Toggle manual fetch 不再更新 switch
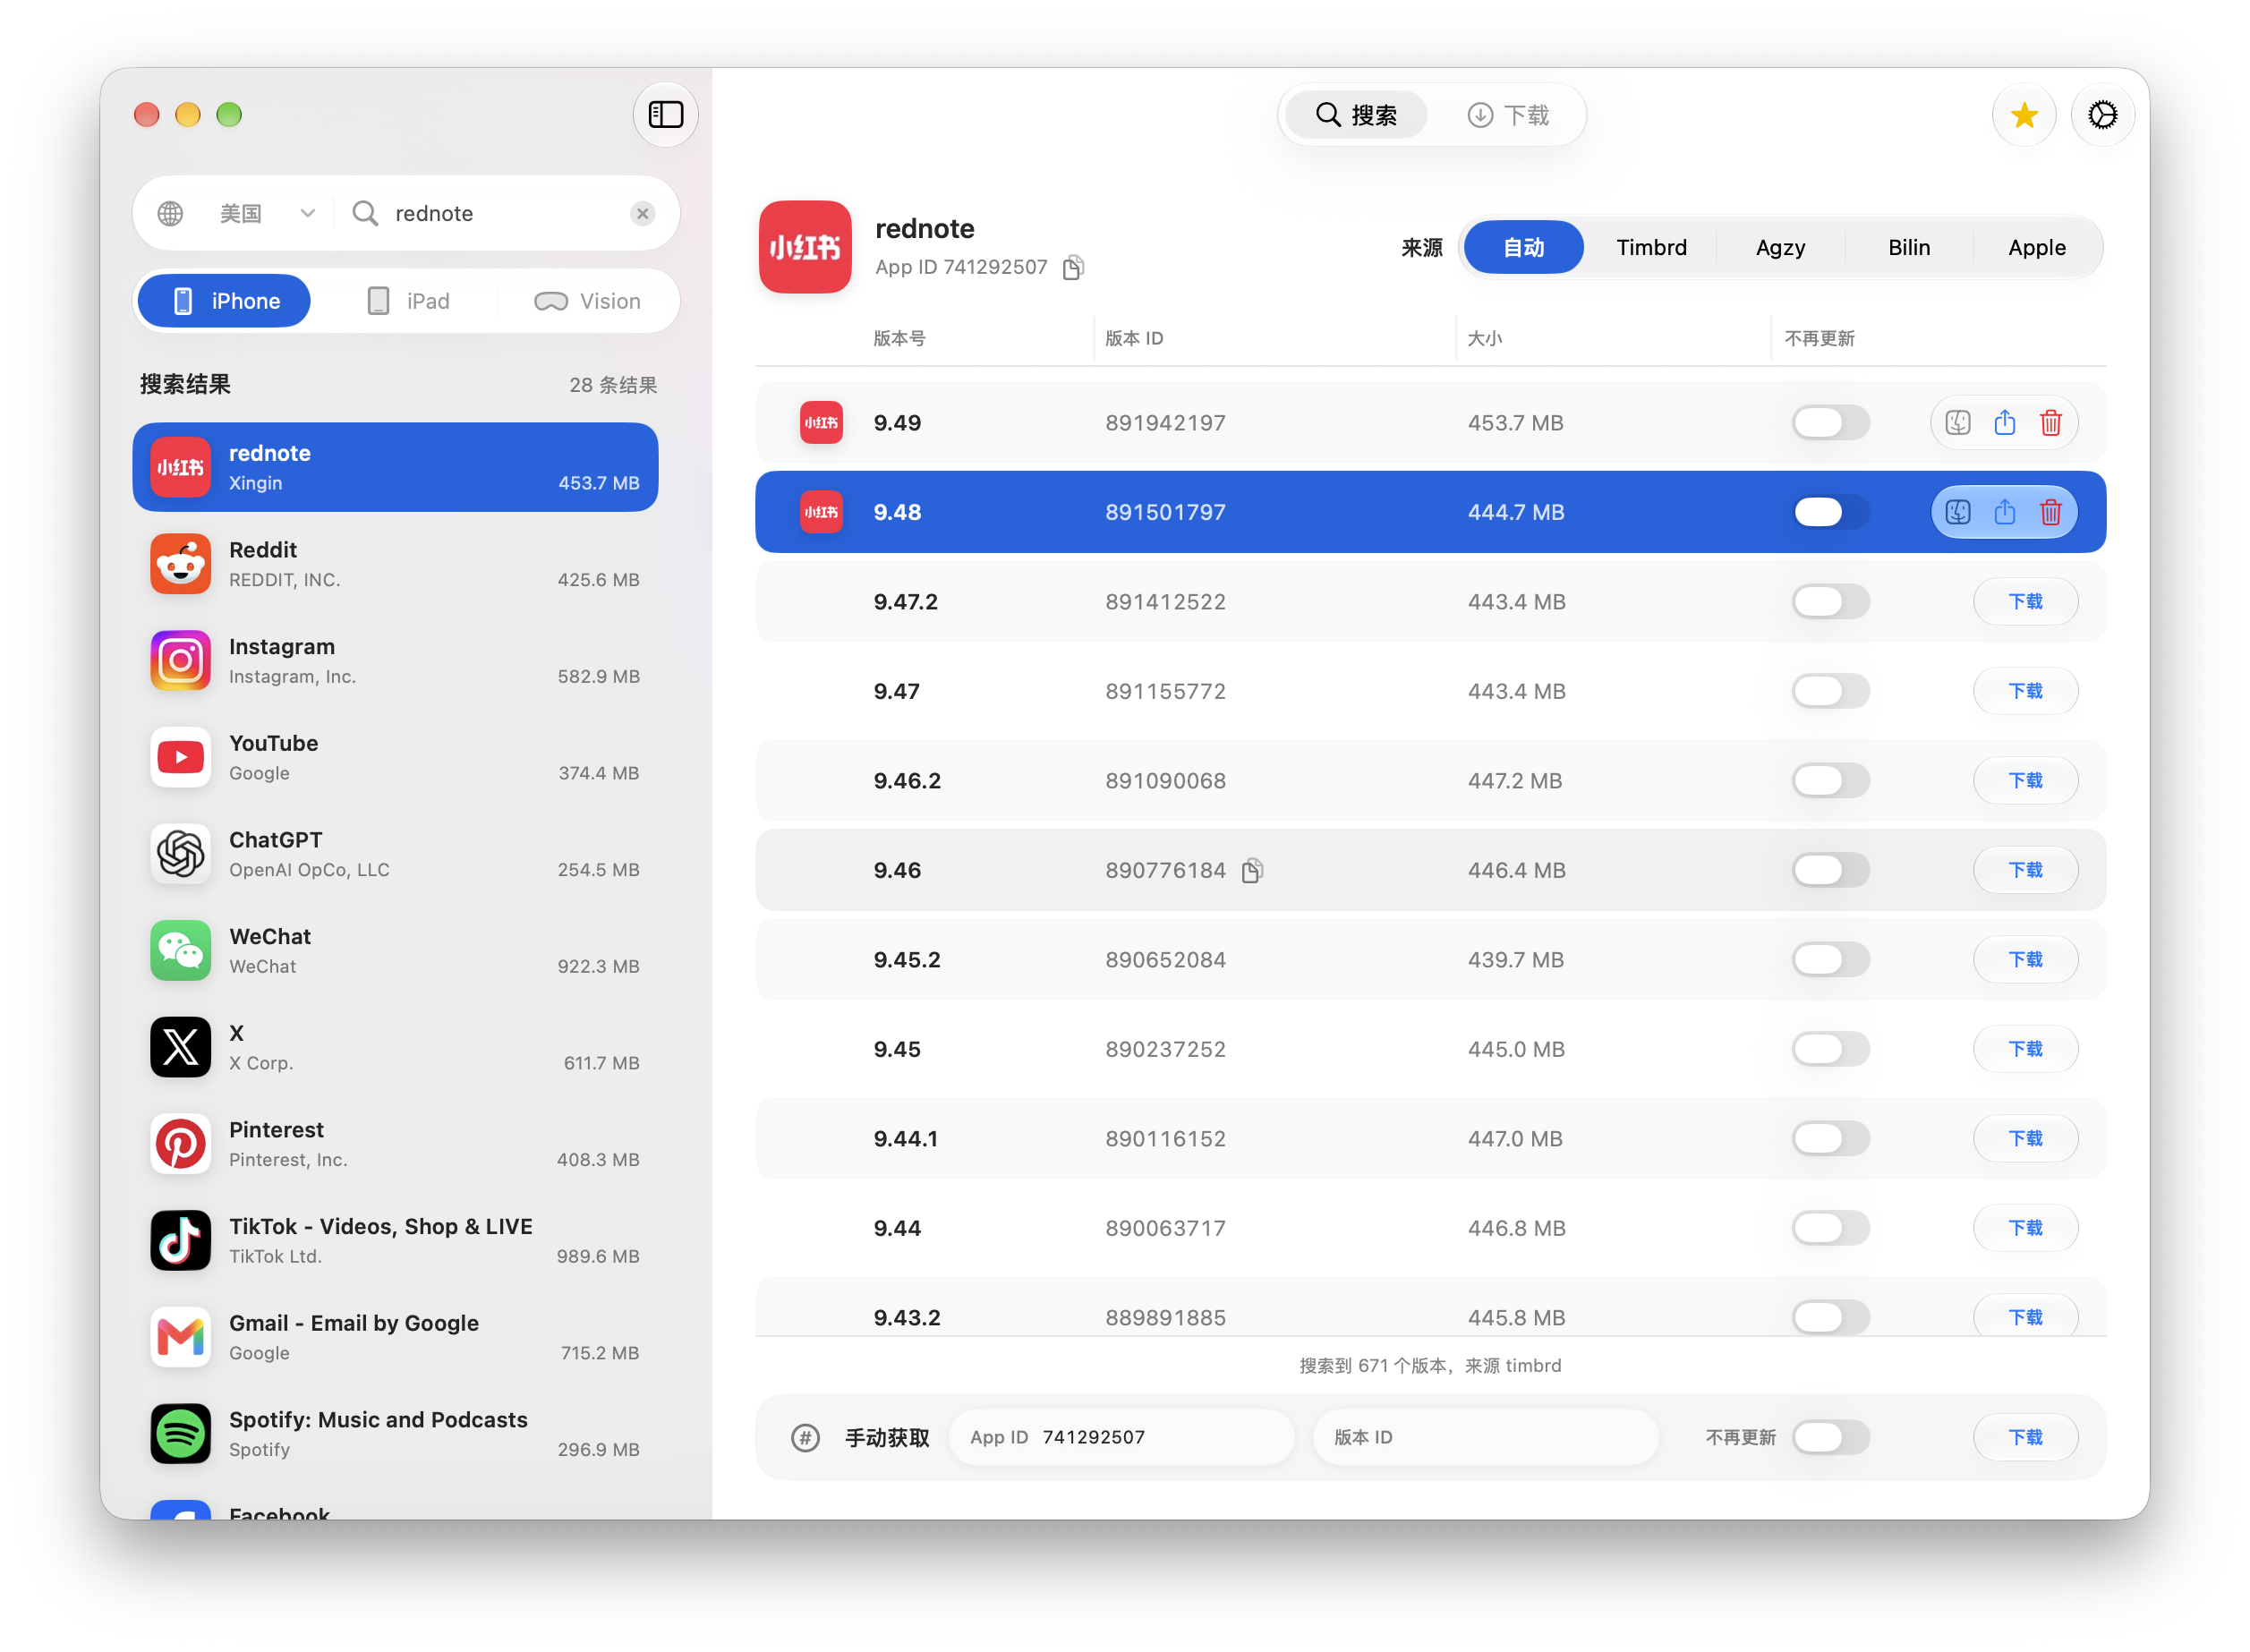 click(1830, 1437)
